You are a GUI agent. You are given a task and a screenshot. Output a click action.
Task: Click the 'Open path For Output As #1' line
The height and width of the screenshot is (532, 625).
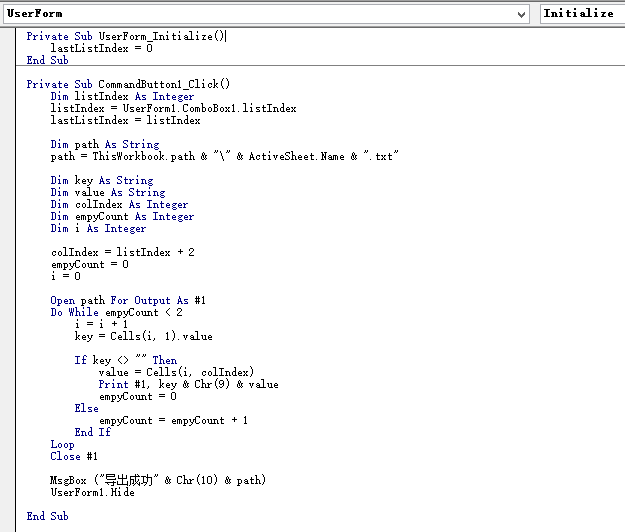pos(128,300)
